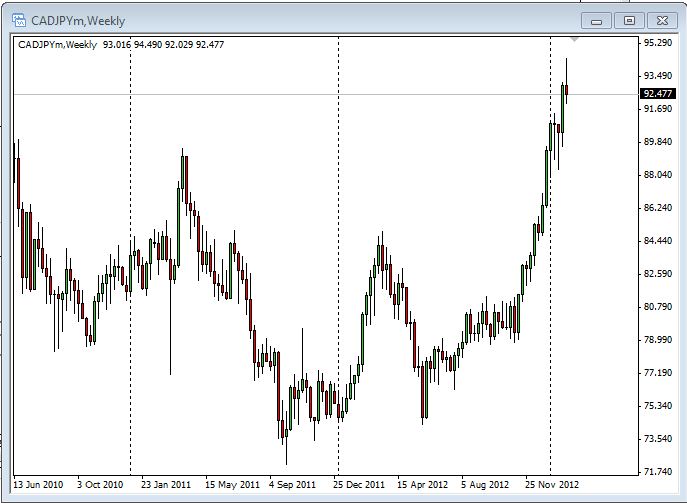This screenshot has width=687, height=503.
Task: Click the 86.240 price scale label
Action: tap(658, 207)
